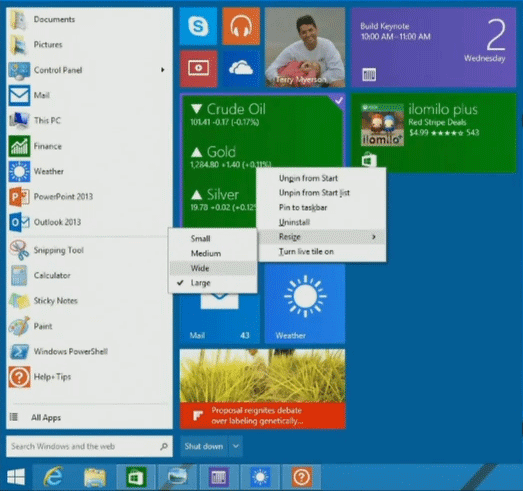Click the Finance tile selection checkmark
The width and height of the screenshot is (523, 491).
[x=339, y=100]
